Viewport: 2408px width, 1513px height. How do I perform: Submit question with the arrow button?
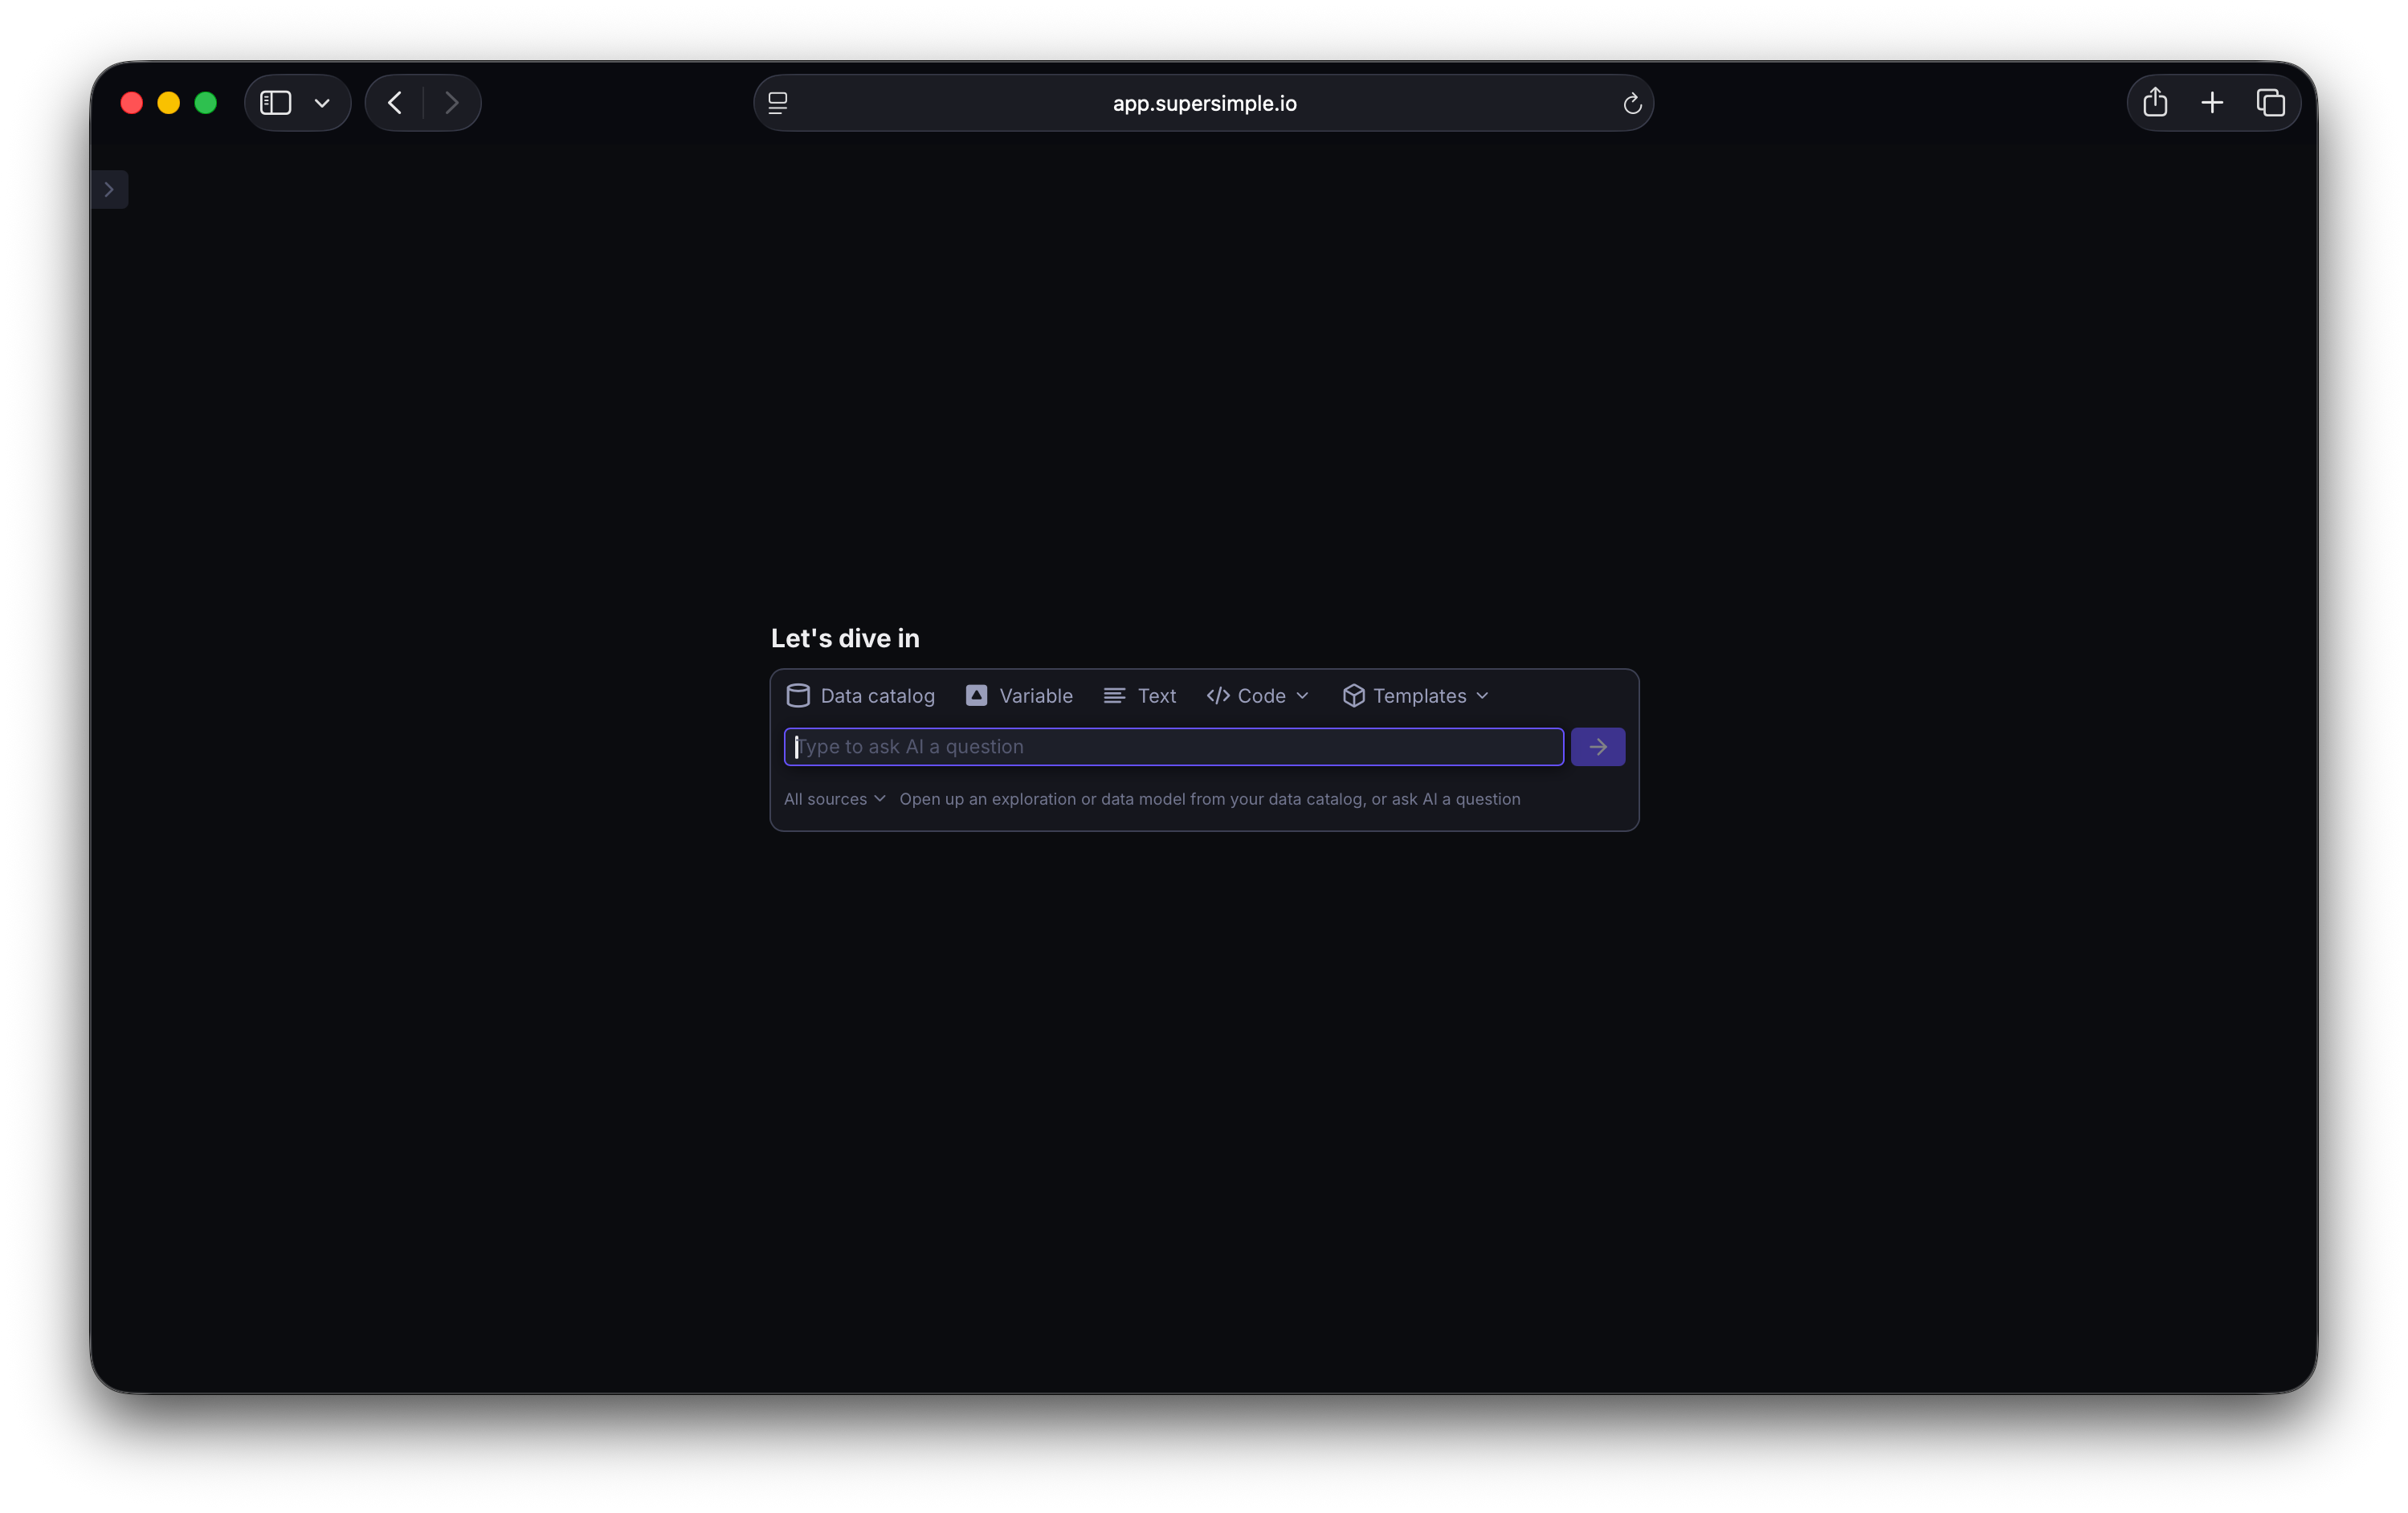coord(1597,747)
